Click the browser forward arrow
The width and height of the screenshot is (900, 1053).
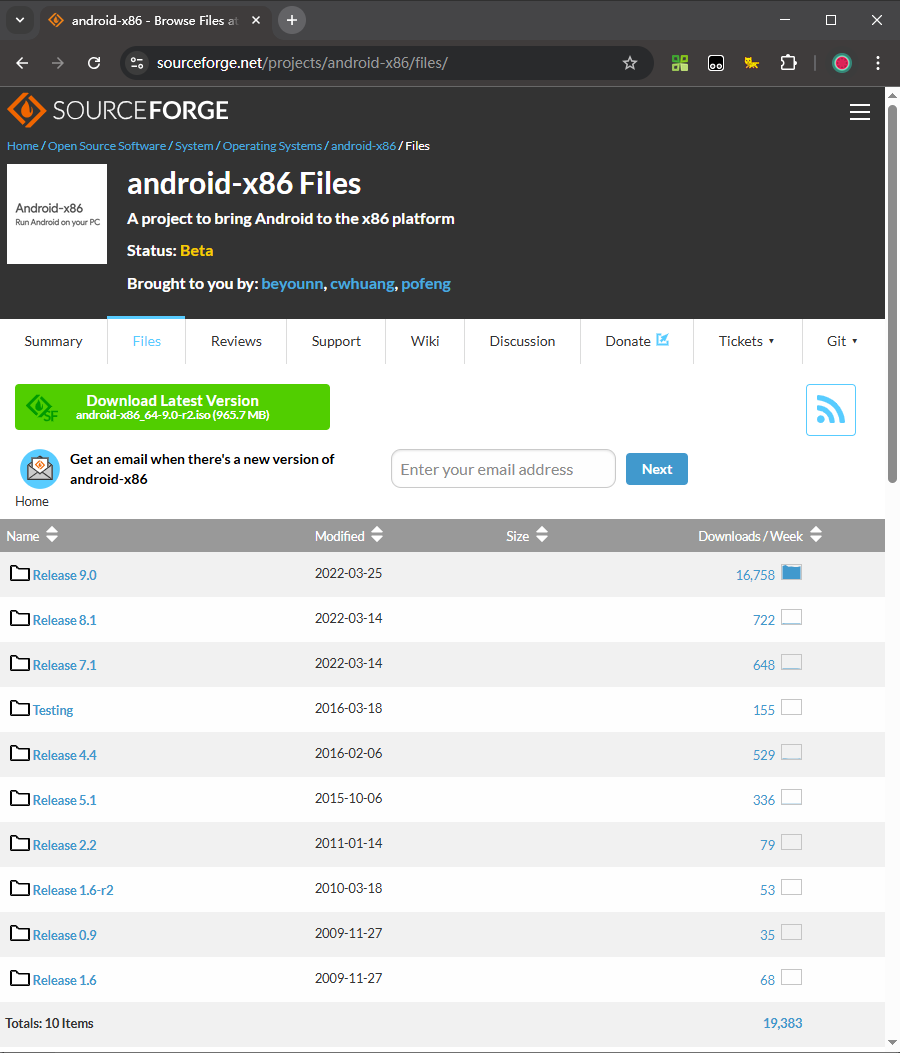[x=58, y=63]
